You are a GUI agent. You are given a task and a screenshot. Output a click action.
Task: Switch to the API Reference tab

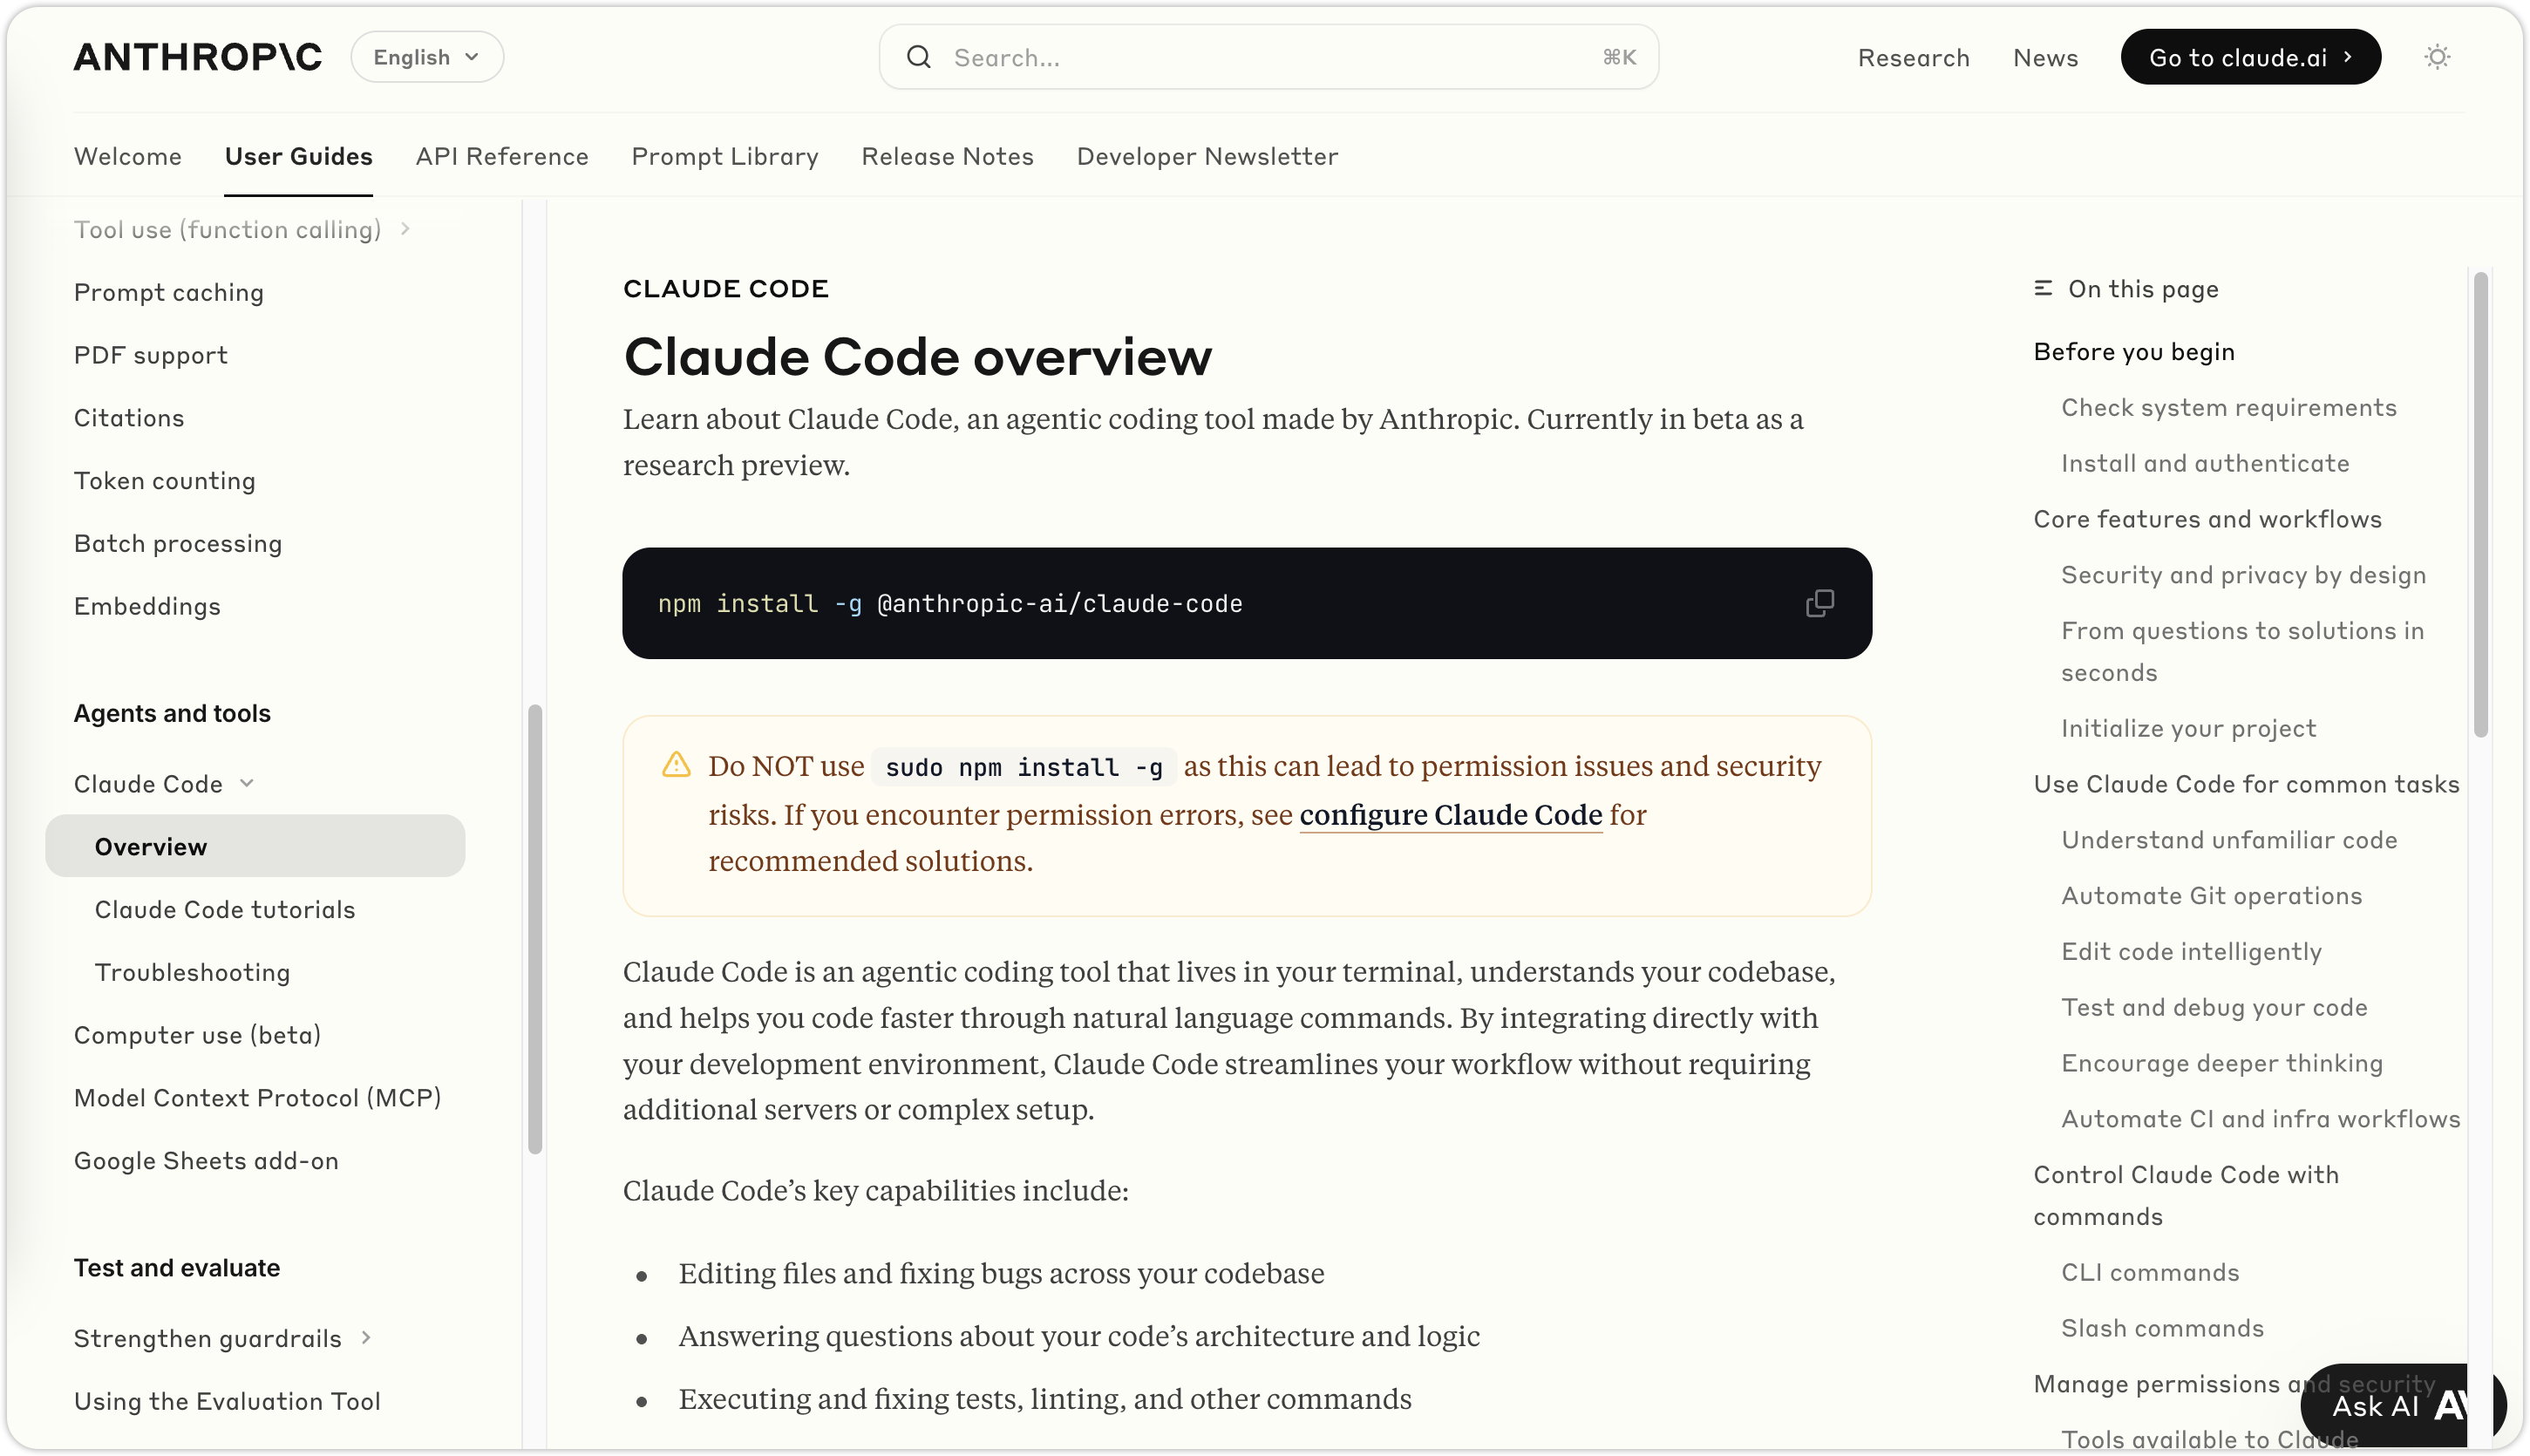502,156
